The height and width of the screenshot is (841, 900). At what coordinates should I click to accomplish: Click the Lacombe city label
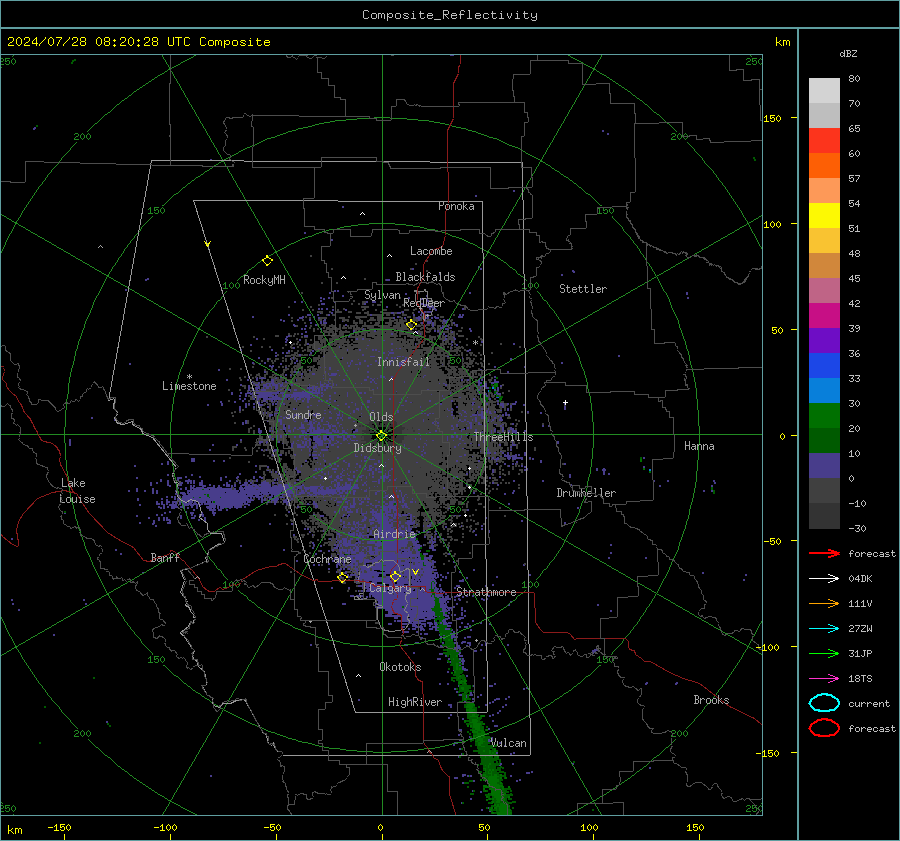point(431,251)
